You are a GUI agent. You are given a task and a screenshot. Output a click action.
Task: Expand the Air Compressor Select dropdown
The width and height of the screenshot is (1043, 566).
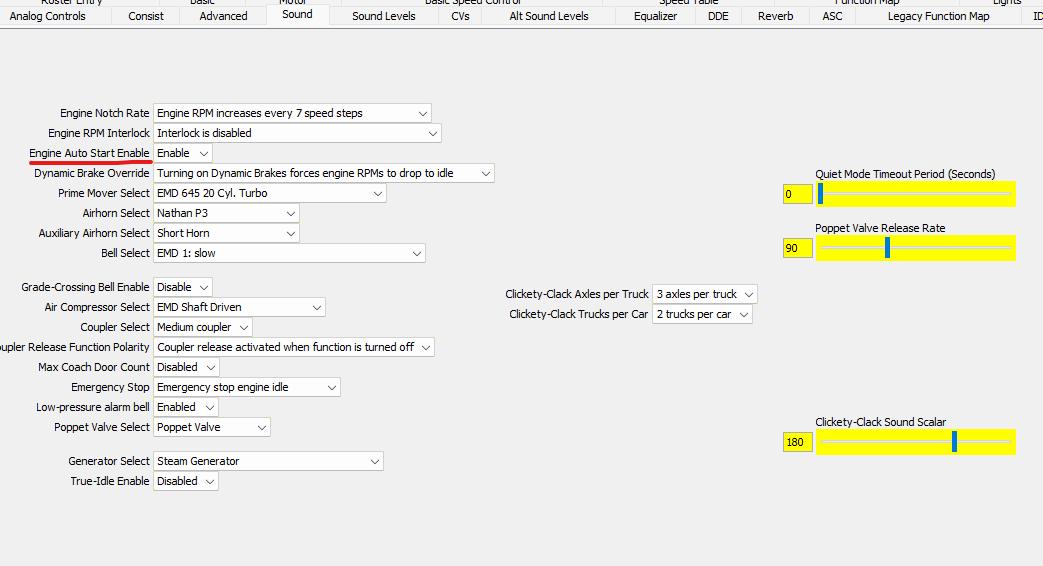239,307
